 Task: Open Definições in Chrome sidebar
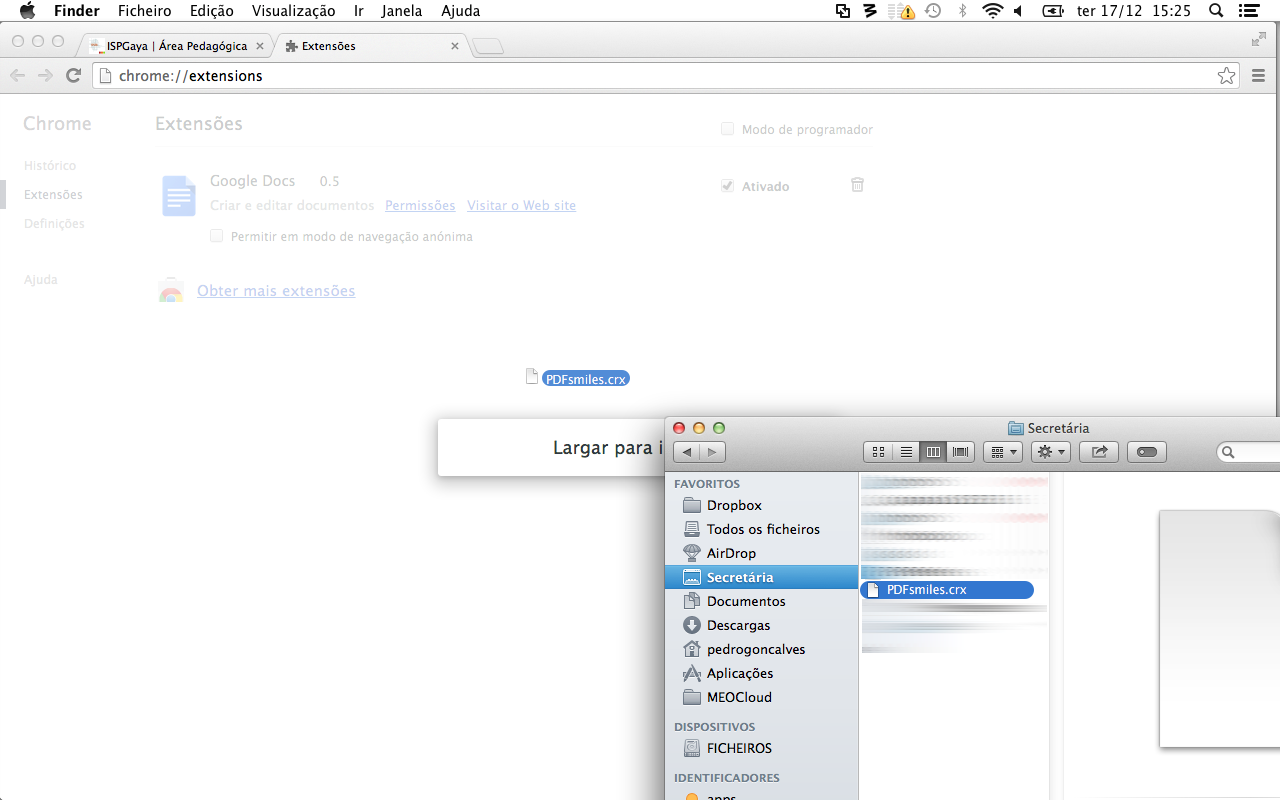pos(54,224)
